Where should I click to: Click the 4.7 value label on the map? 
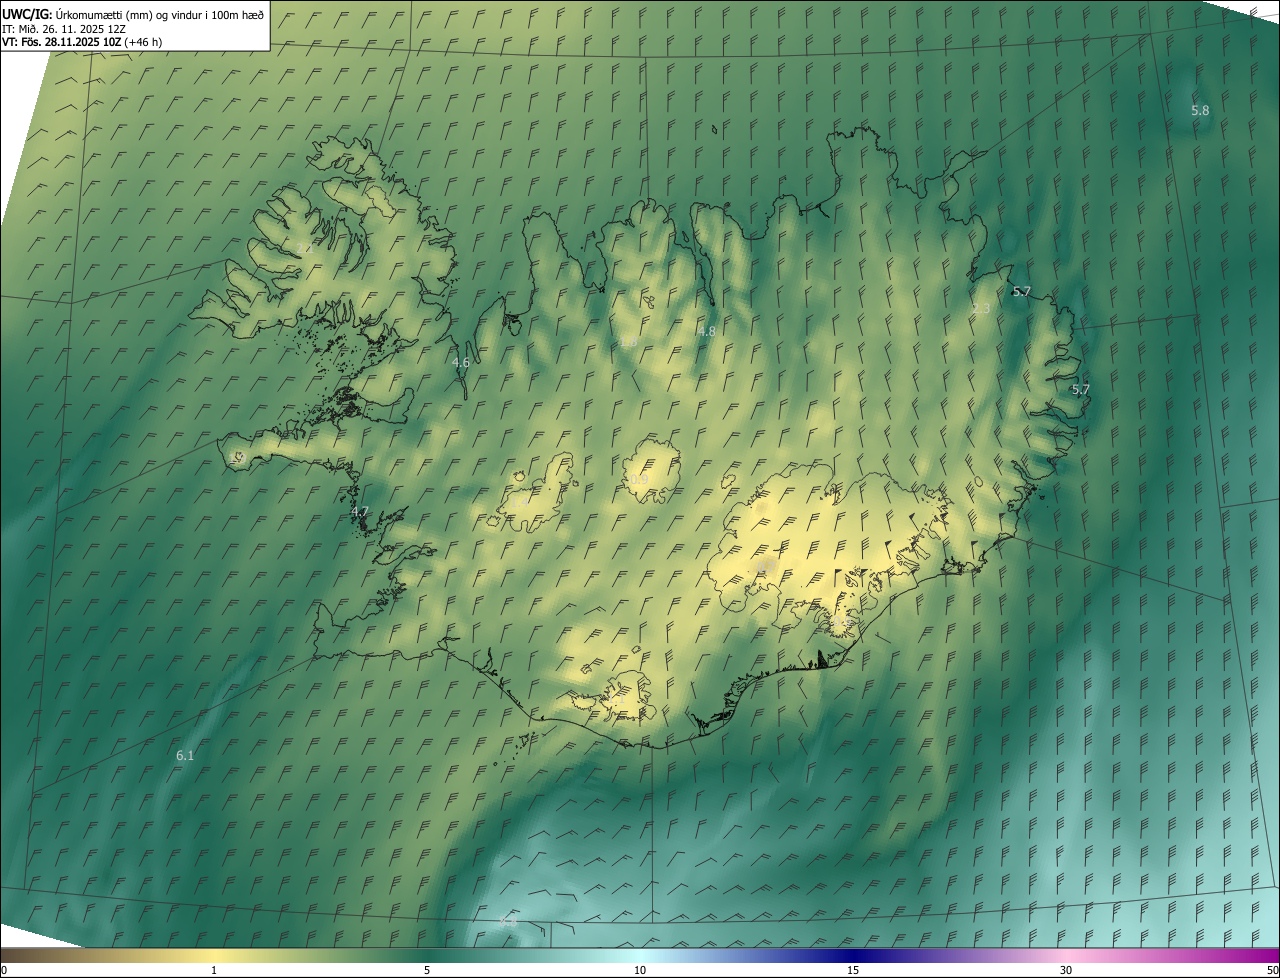coord(360,511)
